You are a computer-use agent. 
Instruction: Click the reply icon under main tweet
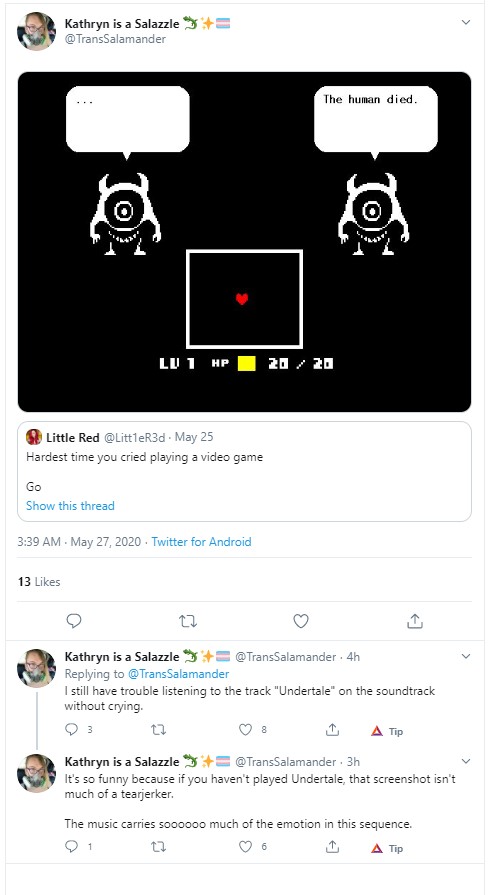[74, 621]
